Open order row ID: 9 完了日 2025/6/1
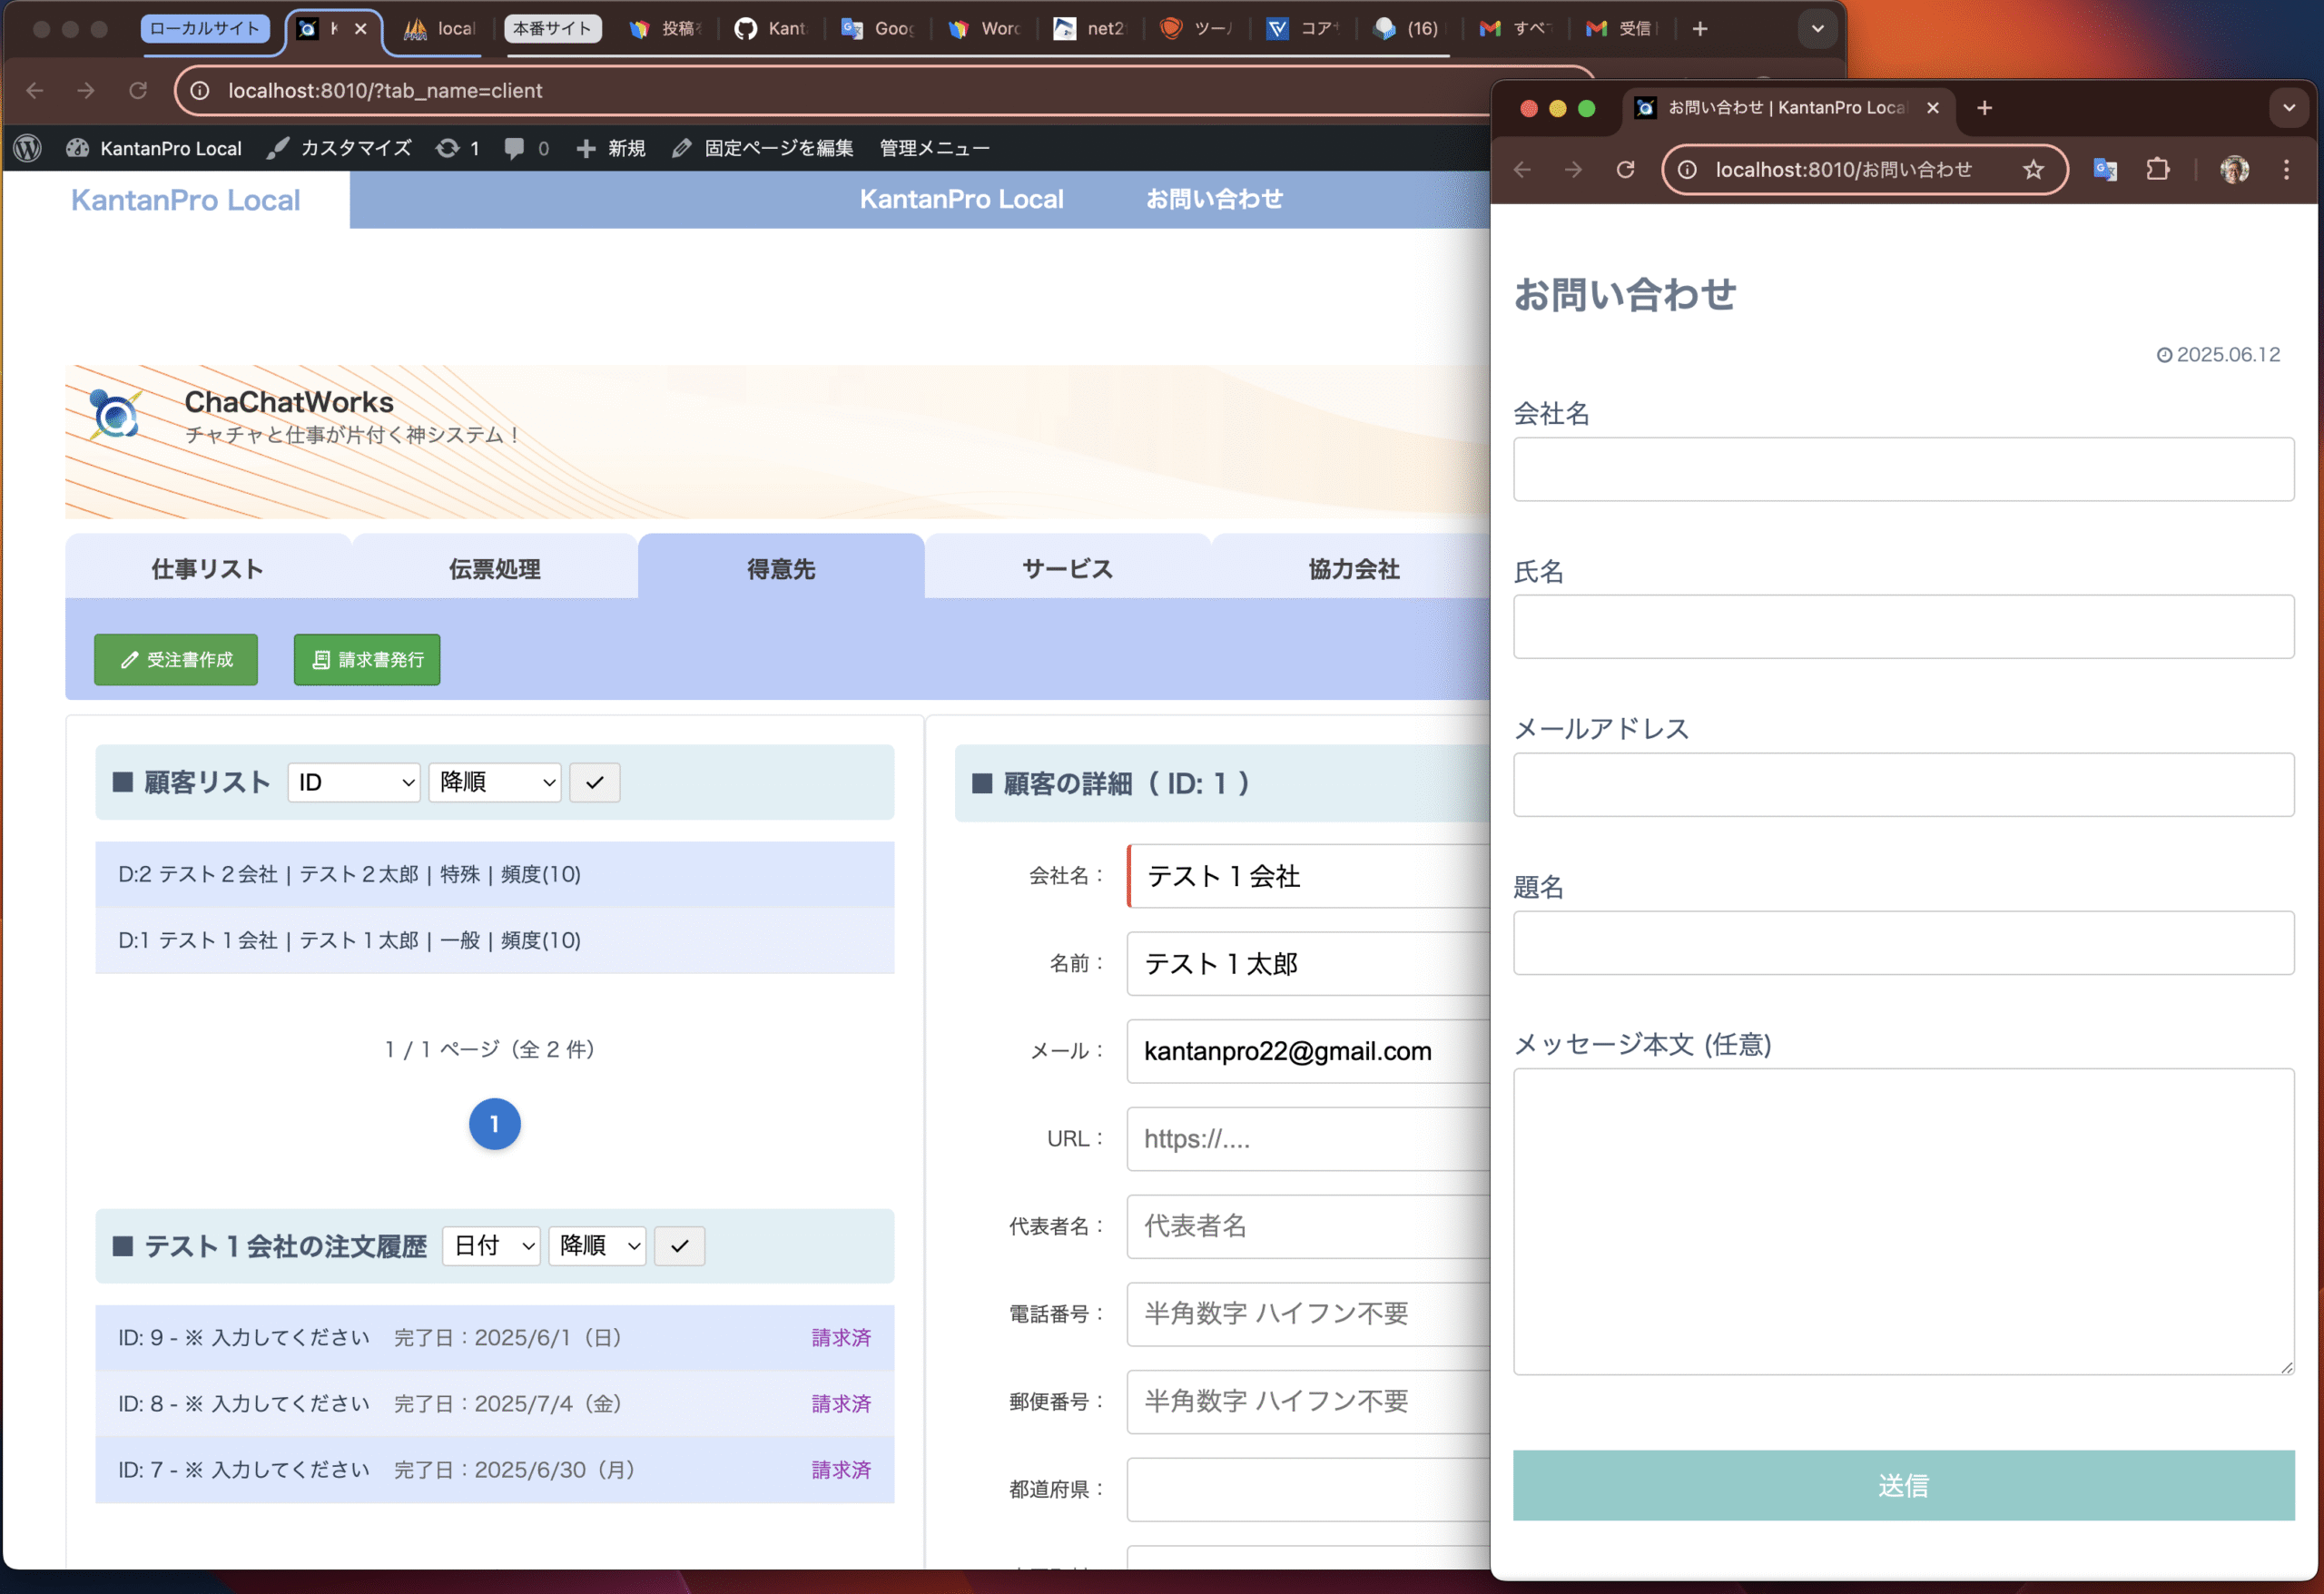 [495, 1338]
